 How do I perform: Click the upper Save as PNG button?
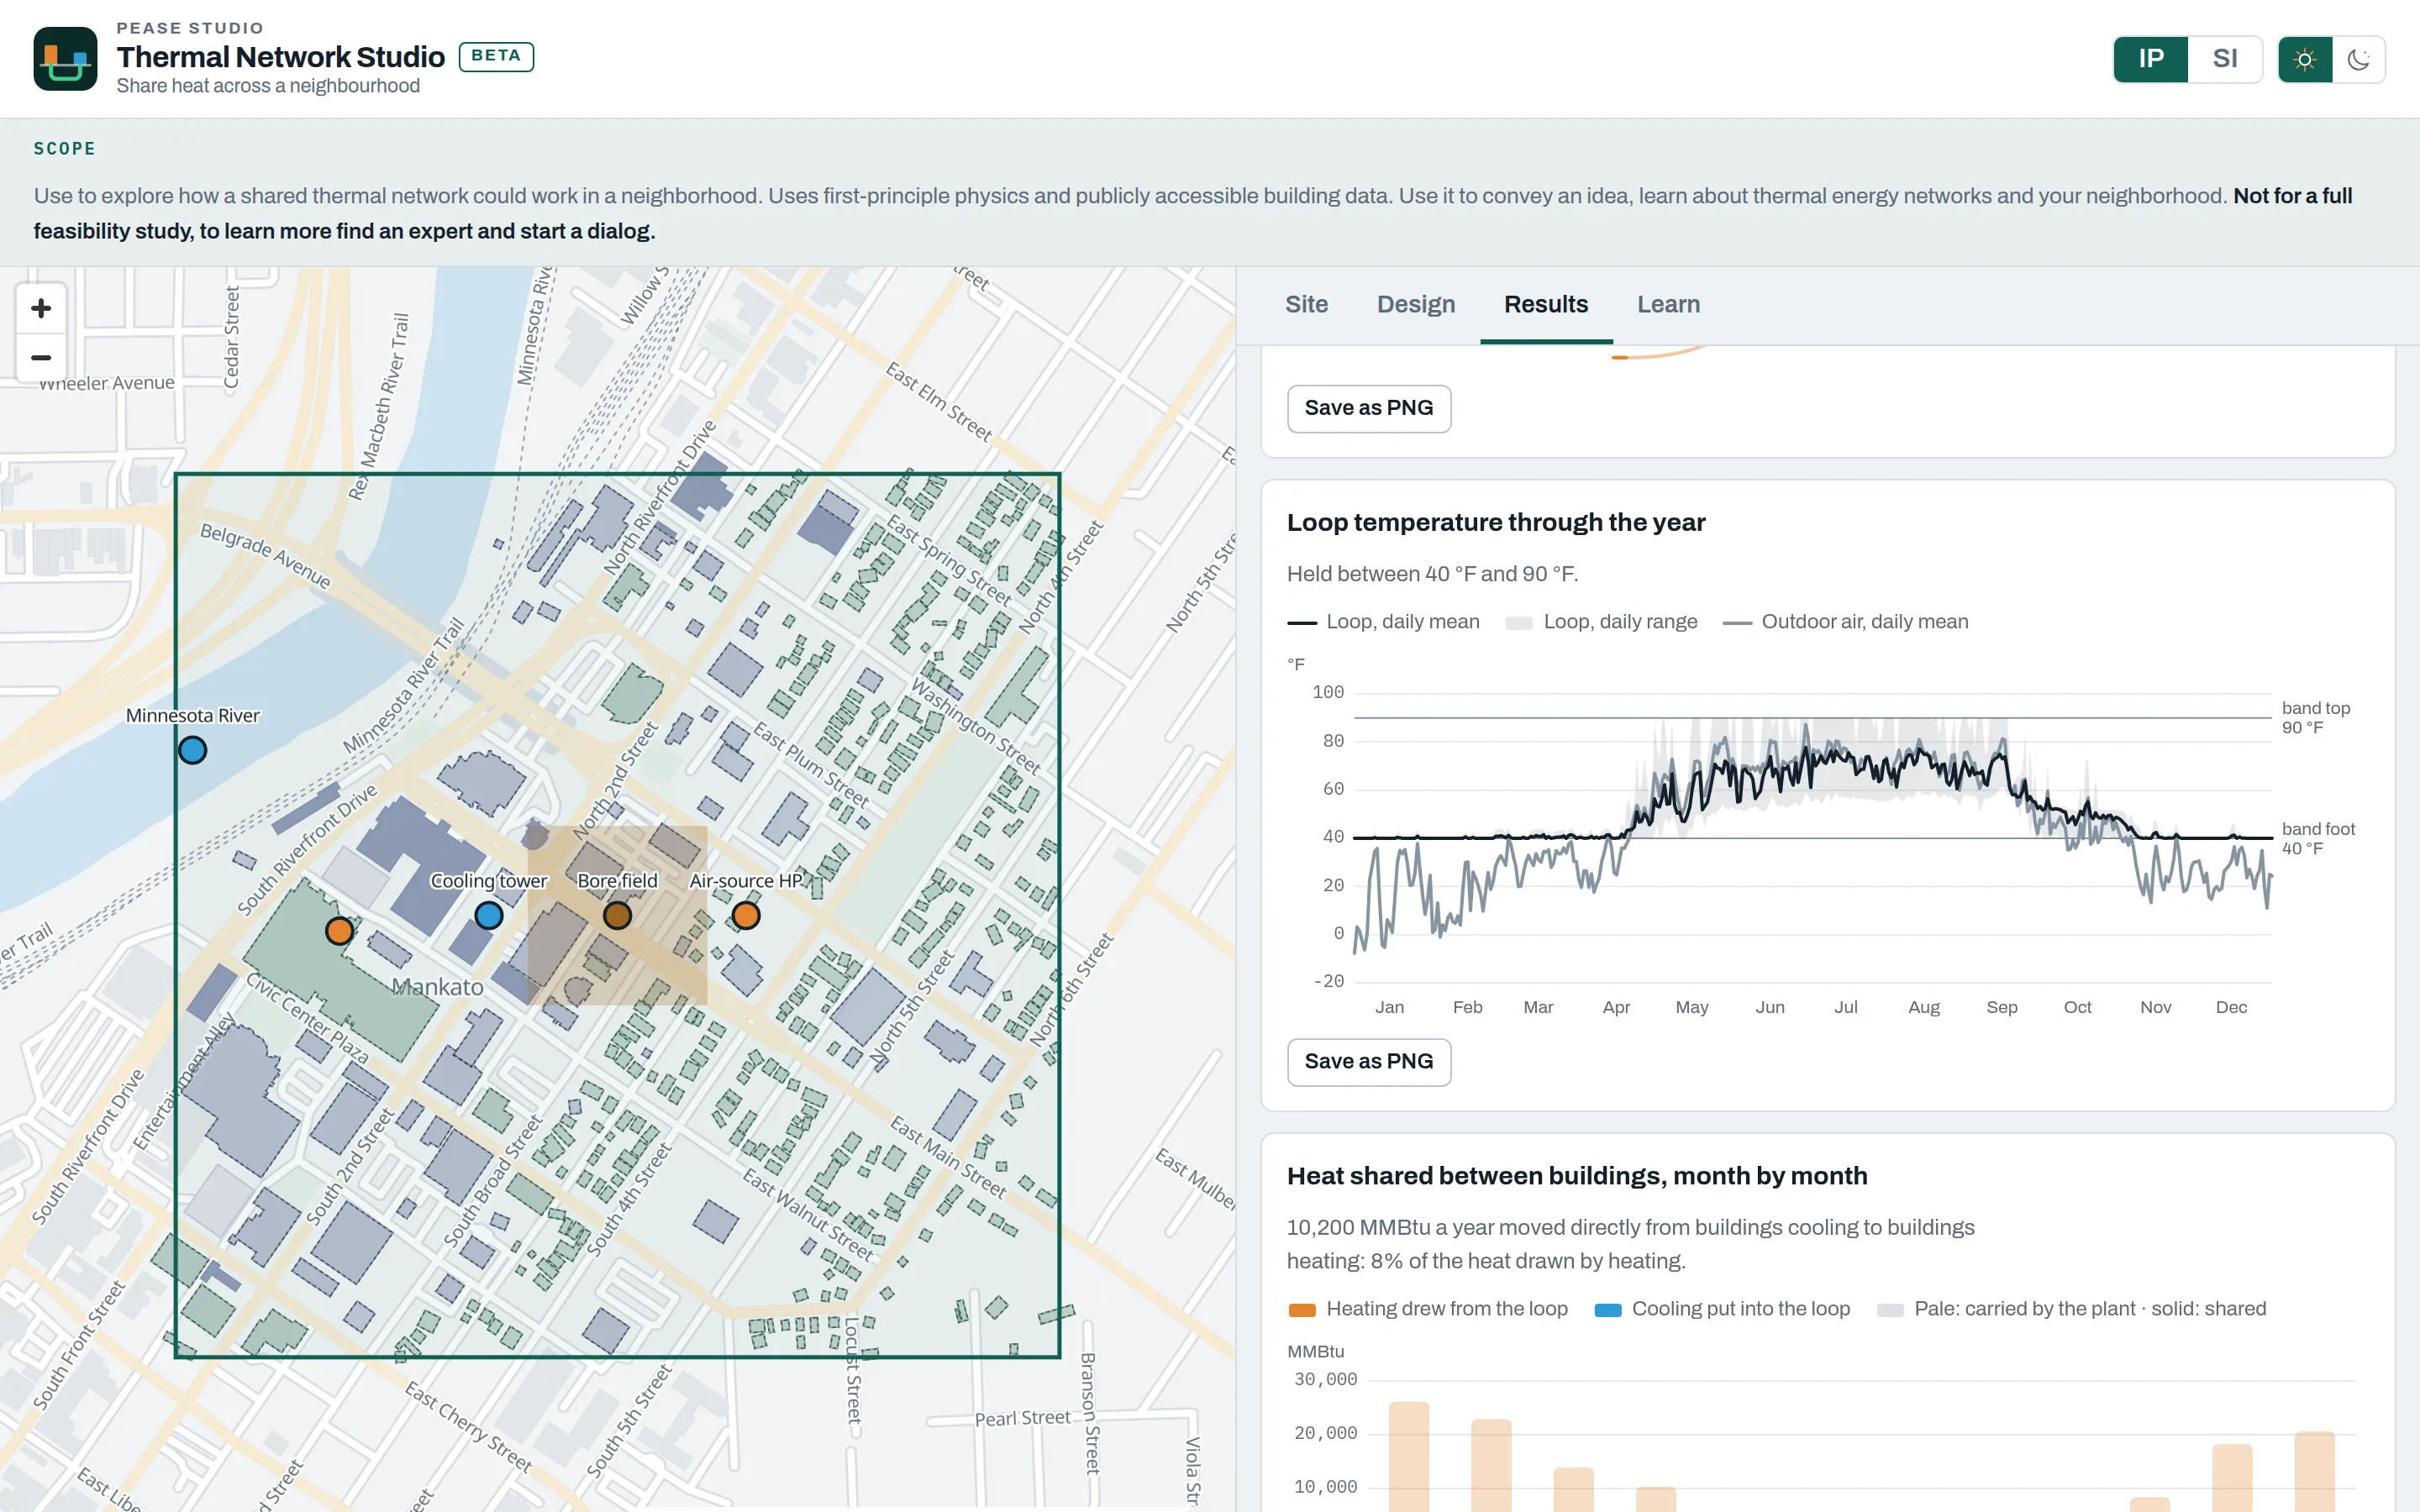[x=1368, y=408]
